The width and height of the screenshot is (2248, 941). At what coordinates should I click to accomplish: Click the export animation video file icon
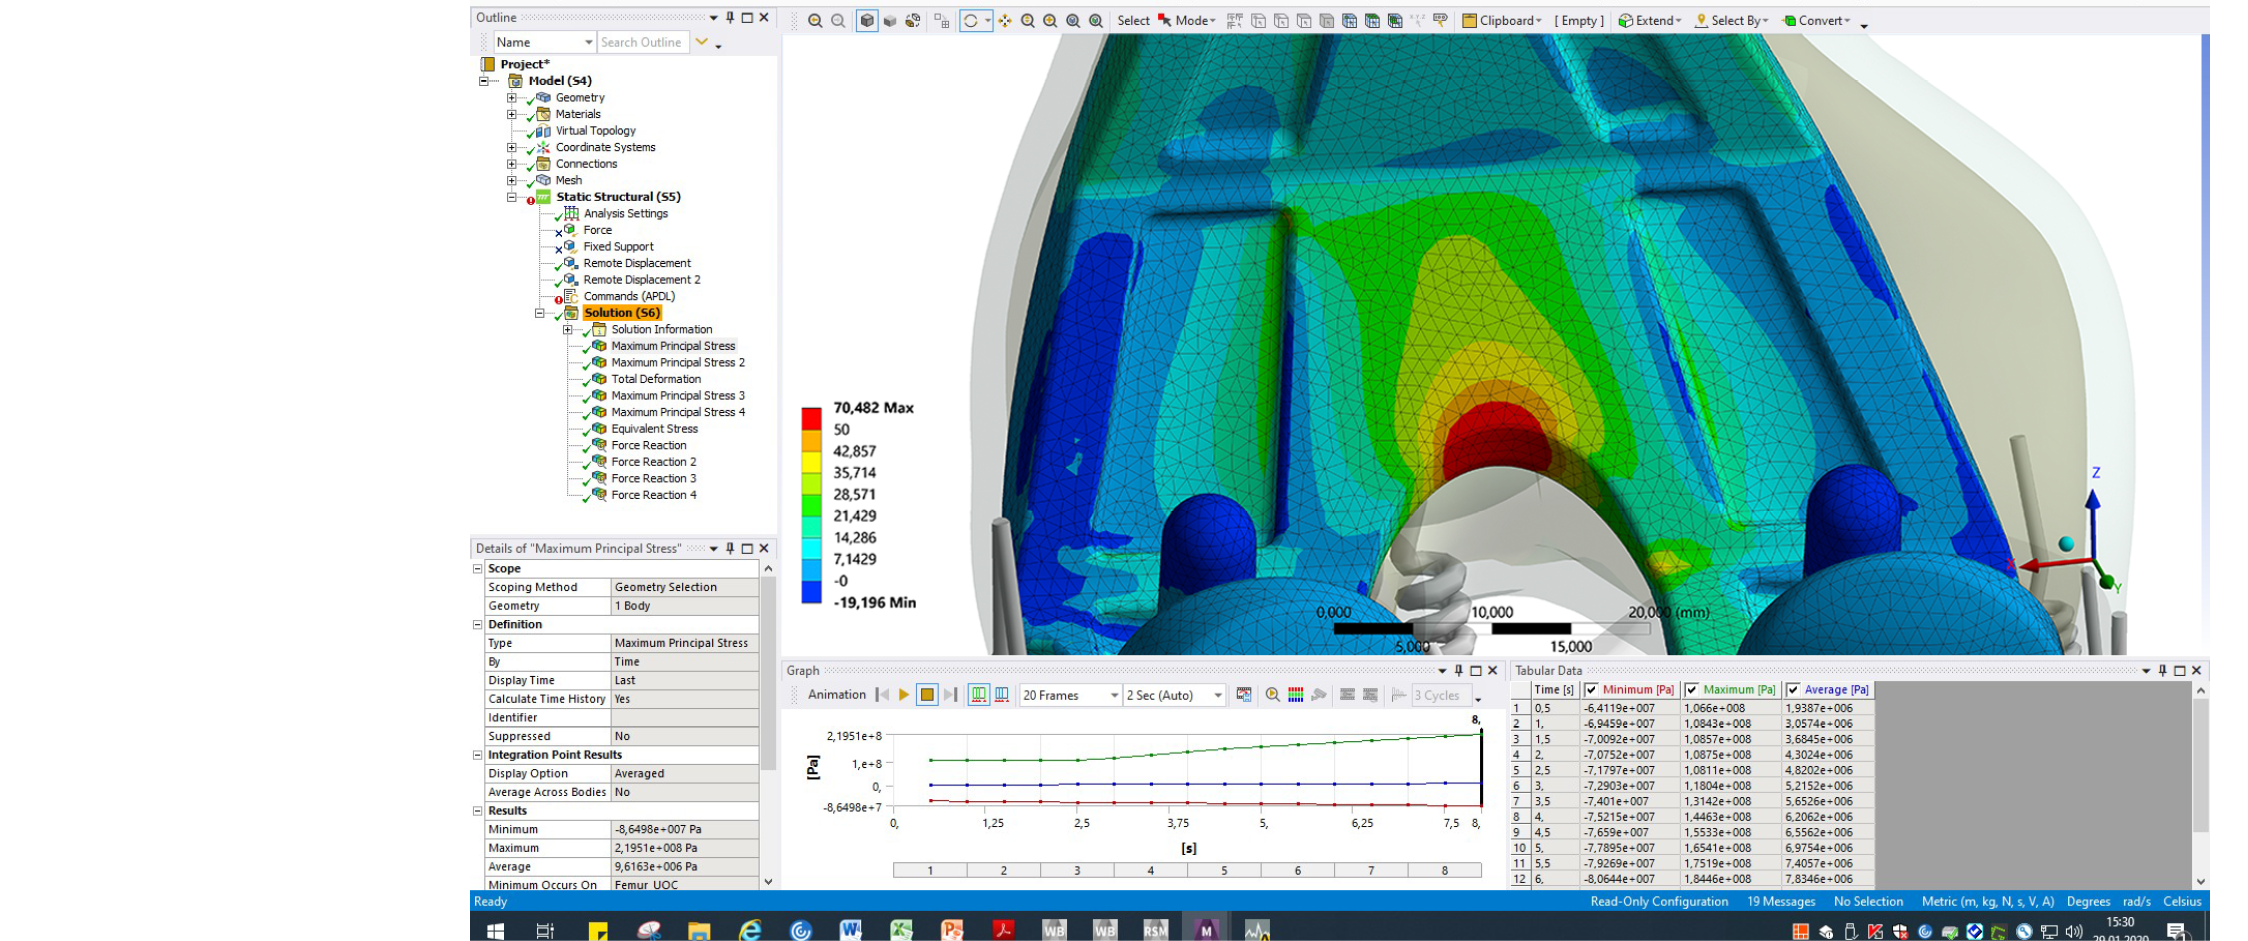click(x=1244, y=695)
